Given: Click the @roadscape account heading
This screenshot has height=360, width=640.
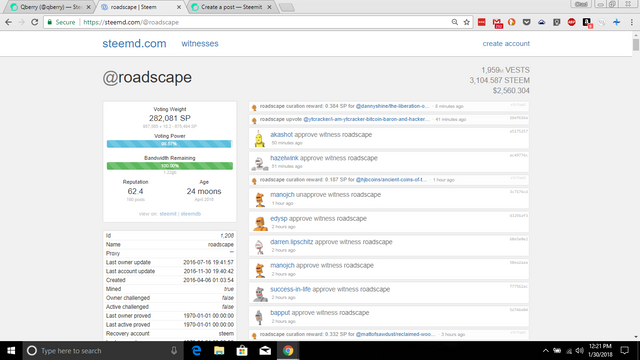Looking at the screenshot, I should coord(147,77).
